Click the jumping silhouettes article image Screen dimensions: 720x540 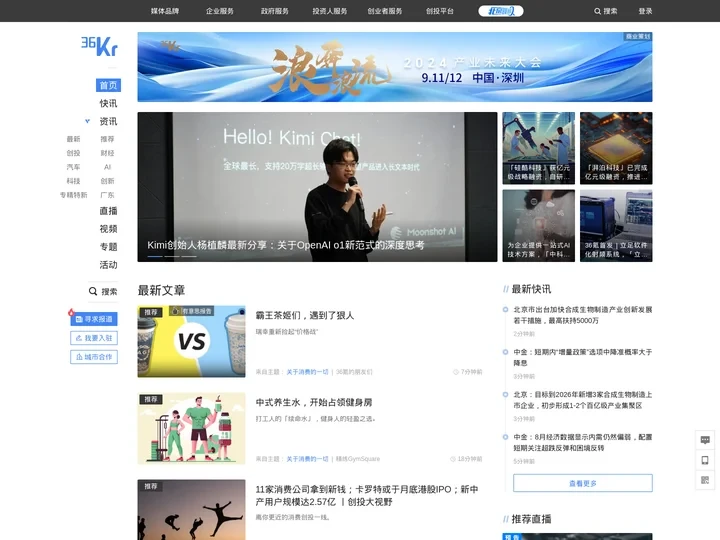click(x=191, y=510)
